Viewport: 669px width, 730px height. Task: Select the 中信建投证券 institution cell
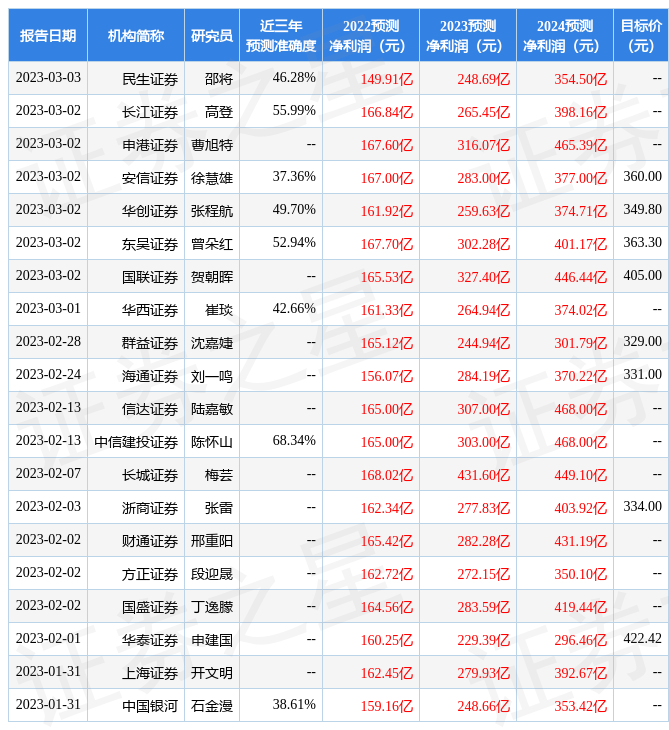136,442
